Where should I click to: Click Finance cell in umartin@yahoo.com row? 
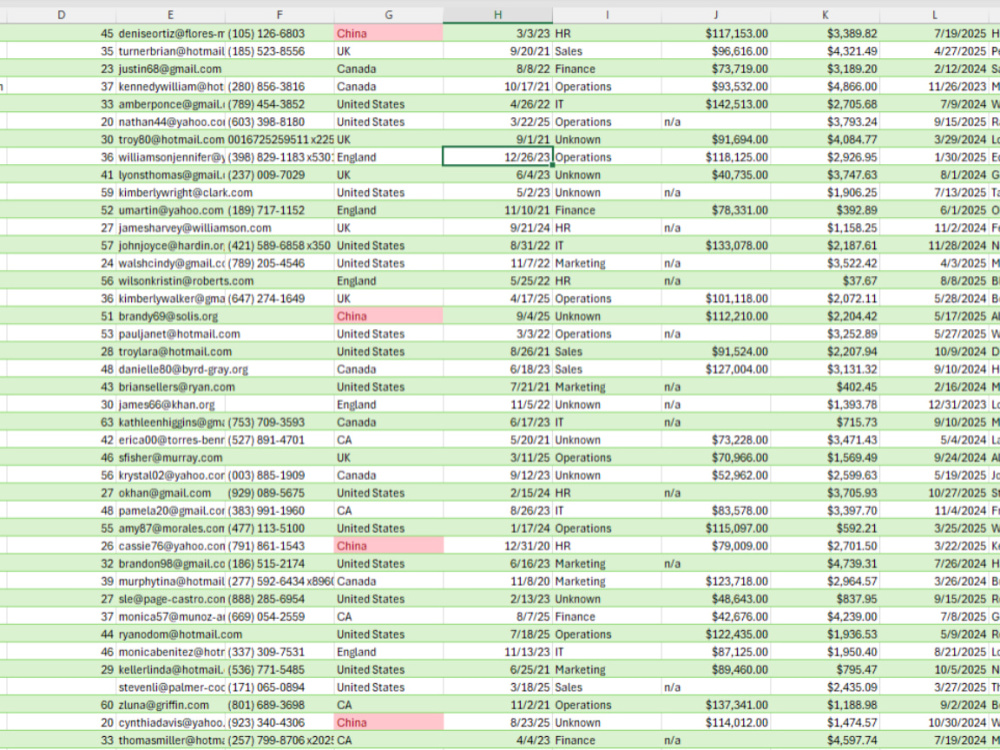[x=607, y=210]
